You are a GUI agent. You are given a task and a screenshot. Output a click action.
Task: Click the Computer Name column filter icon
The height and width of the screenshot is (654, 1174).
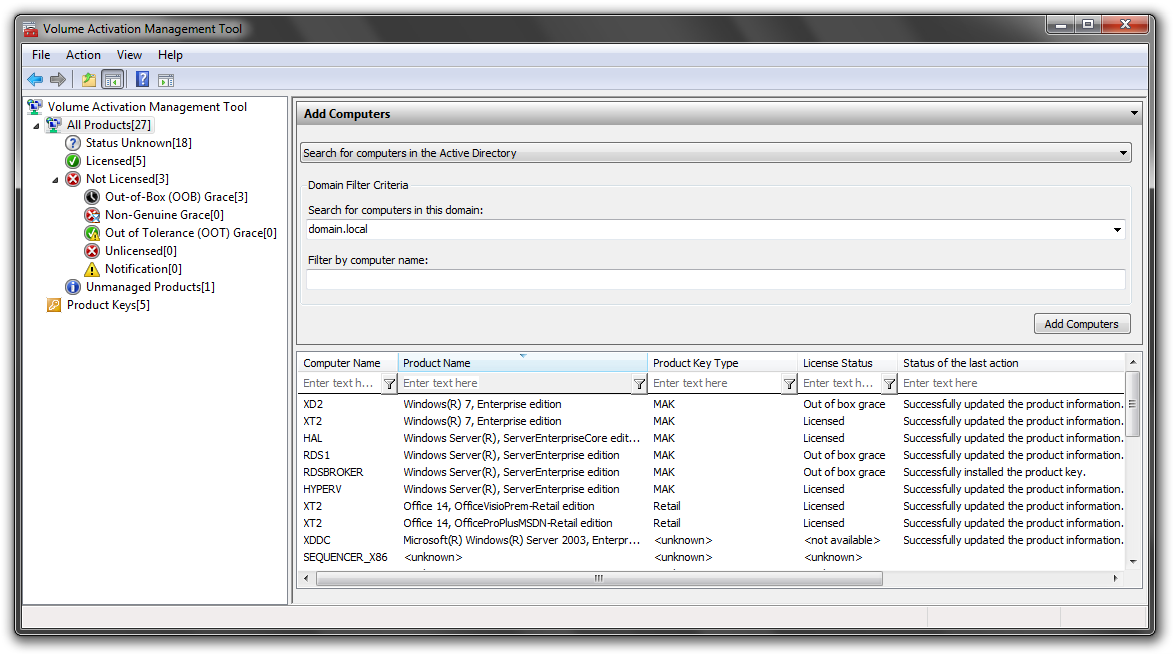coord(389,384)
